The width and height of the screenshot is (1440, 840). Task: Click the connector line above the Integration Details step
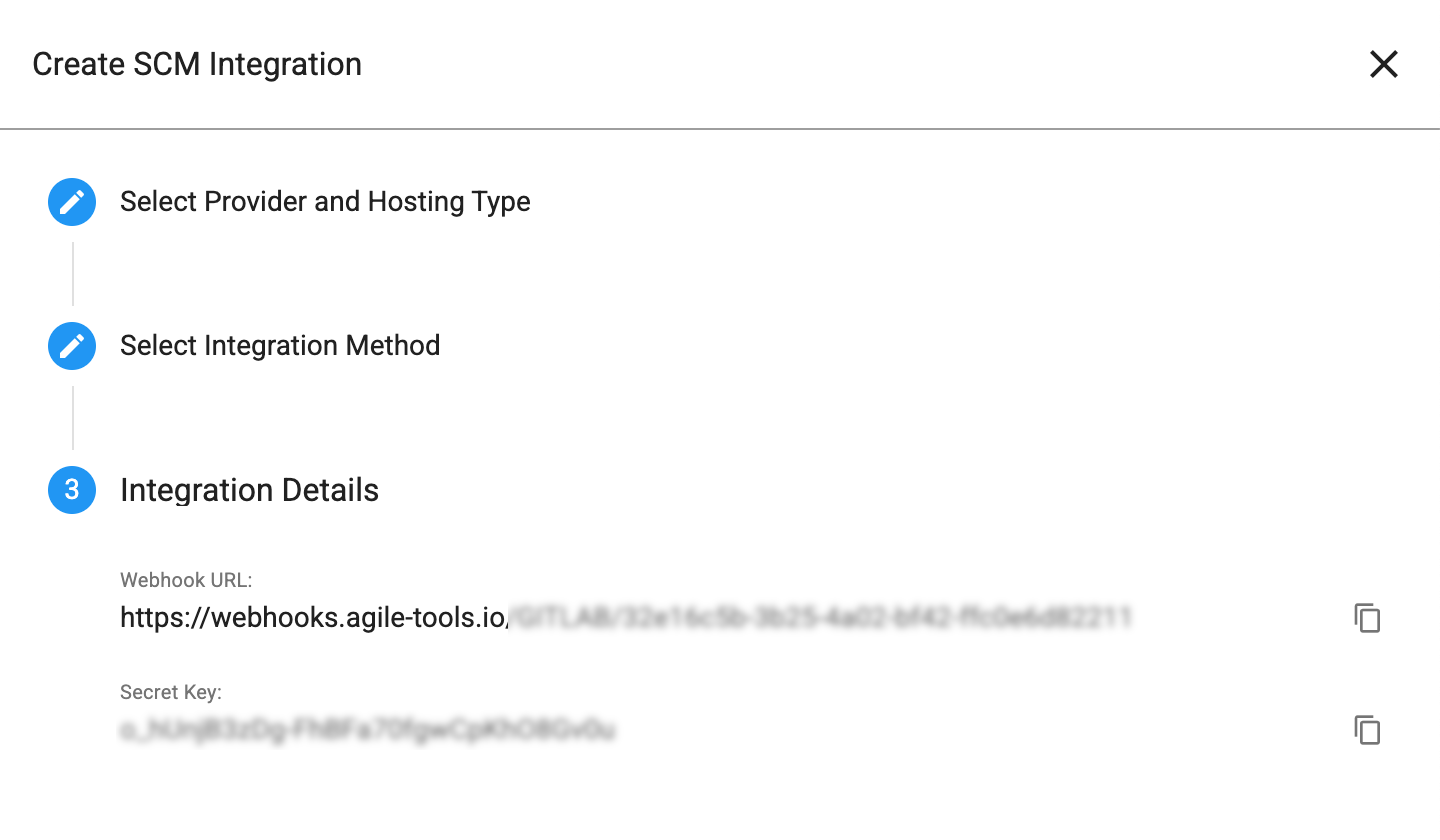point(72,417)
